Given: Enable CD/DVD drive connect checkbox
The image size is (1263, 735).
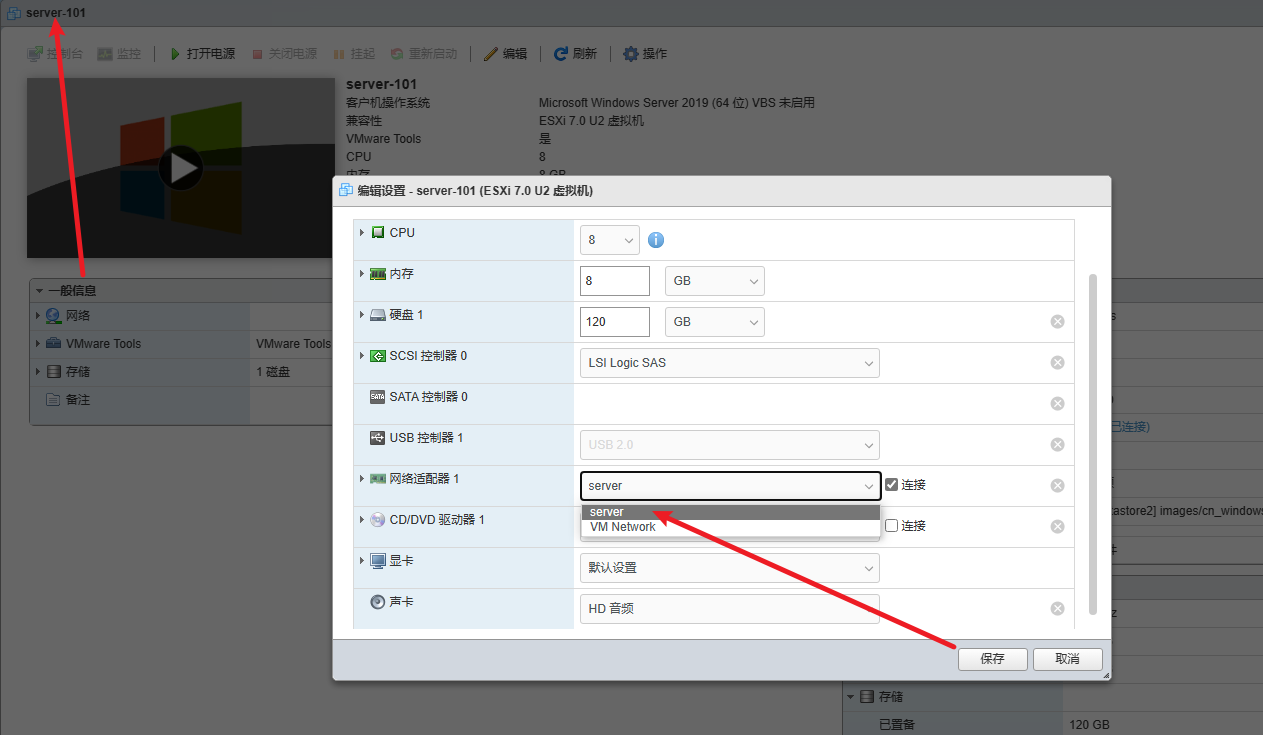Looking at the screenshot, I should click(892, 526).
